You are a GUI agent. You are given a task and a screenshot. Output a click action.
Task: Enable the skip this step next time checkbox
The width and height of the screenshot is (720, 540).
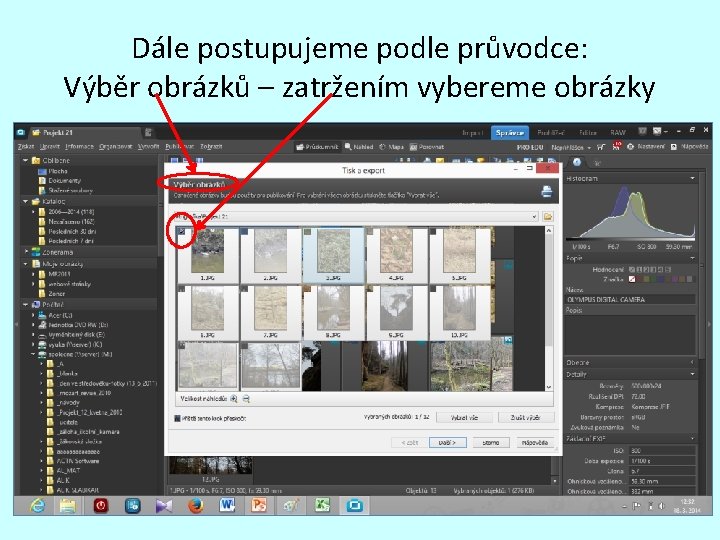[x=178, y=418]
